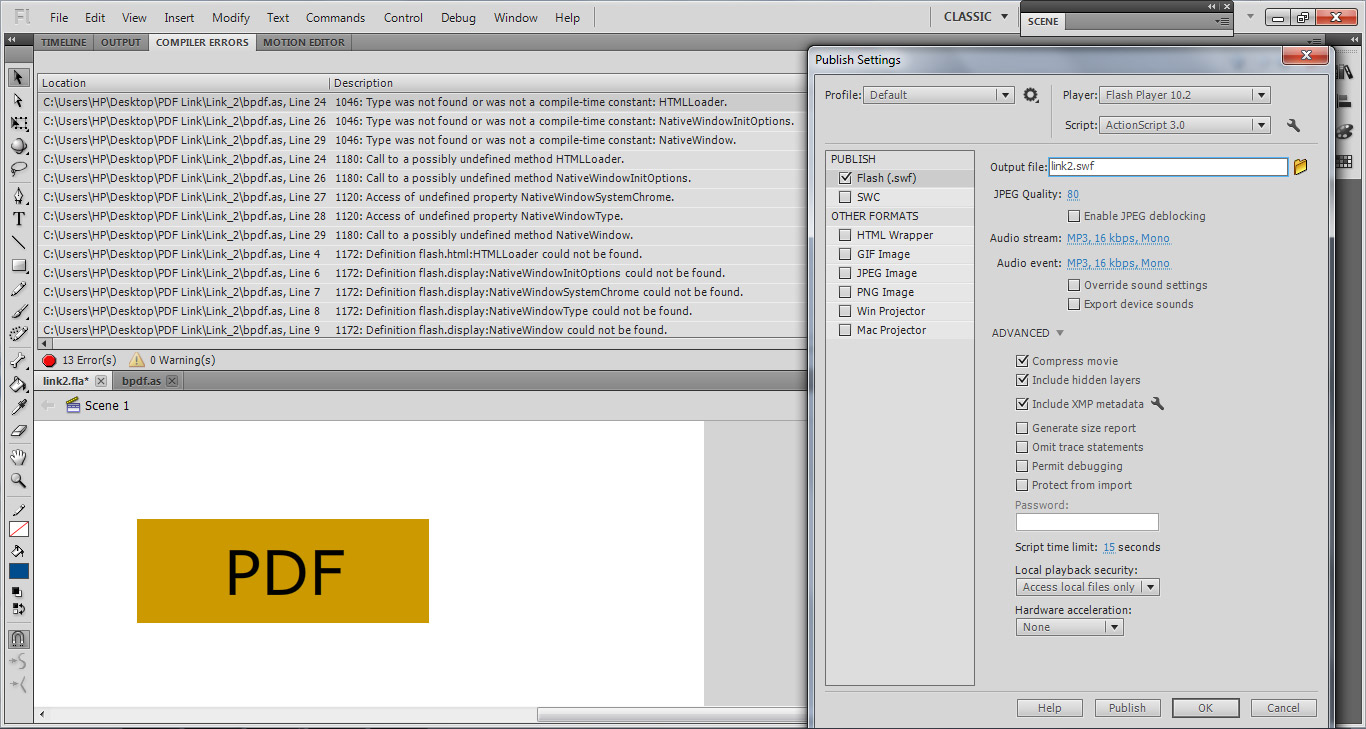Change JPEG Quality value 80
The image size is (1366, 729).
(1073, 194)
